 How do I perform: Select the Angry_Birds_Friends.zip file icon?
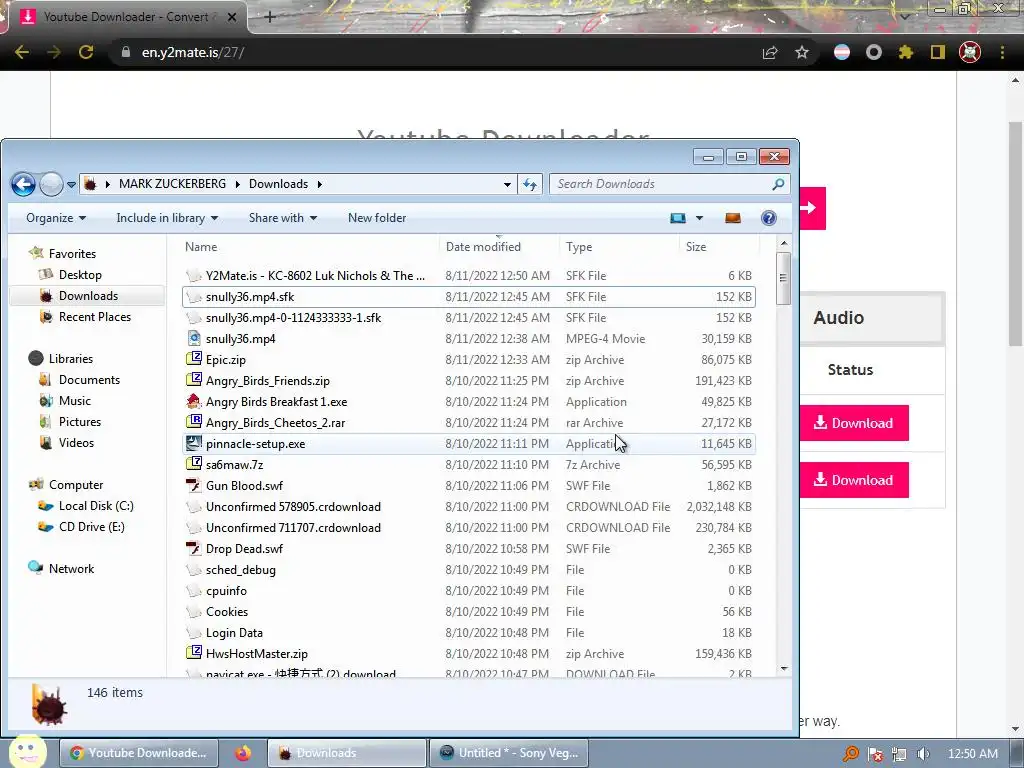point(193,380)
